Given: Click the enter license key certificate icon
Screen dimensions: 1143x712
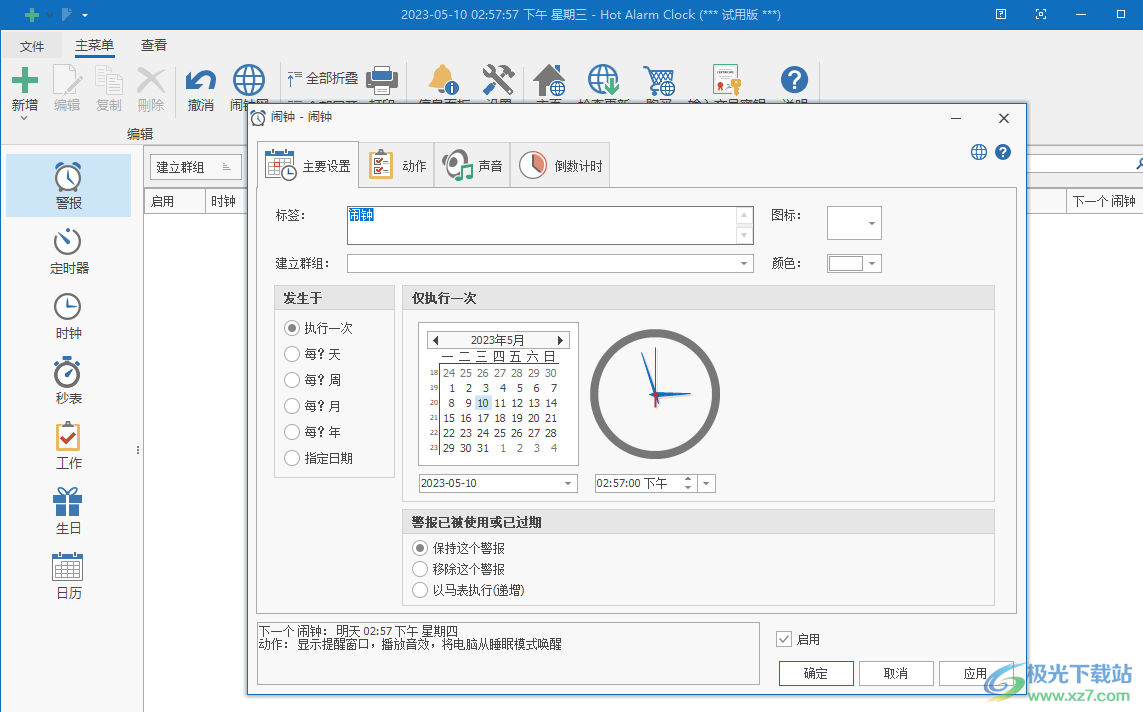Looking at the screenshot, I should pos(727,80).
